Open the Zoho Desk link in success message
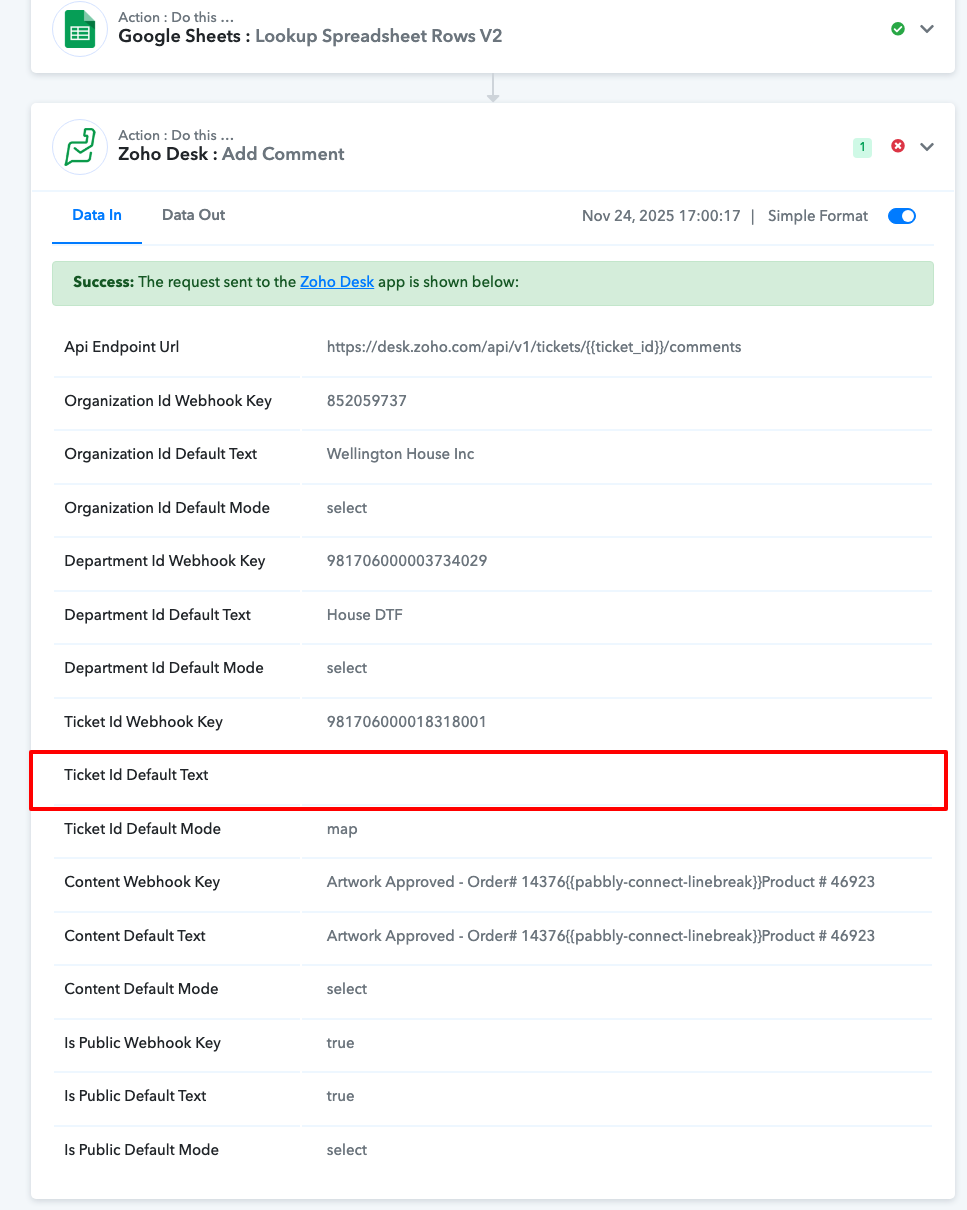The width and height of the screenshot is (967, 1210). click(x=337, y=282)
